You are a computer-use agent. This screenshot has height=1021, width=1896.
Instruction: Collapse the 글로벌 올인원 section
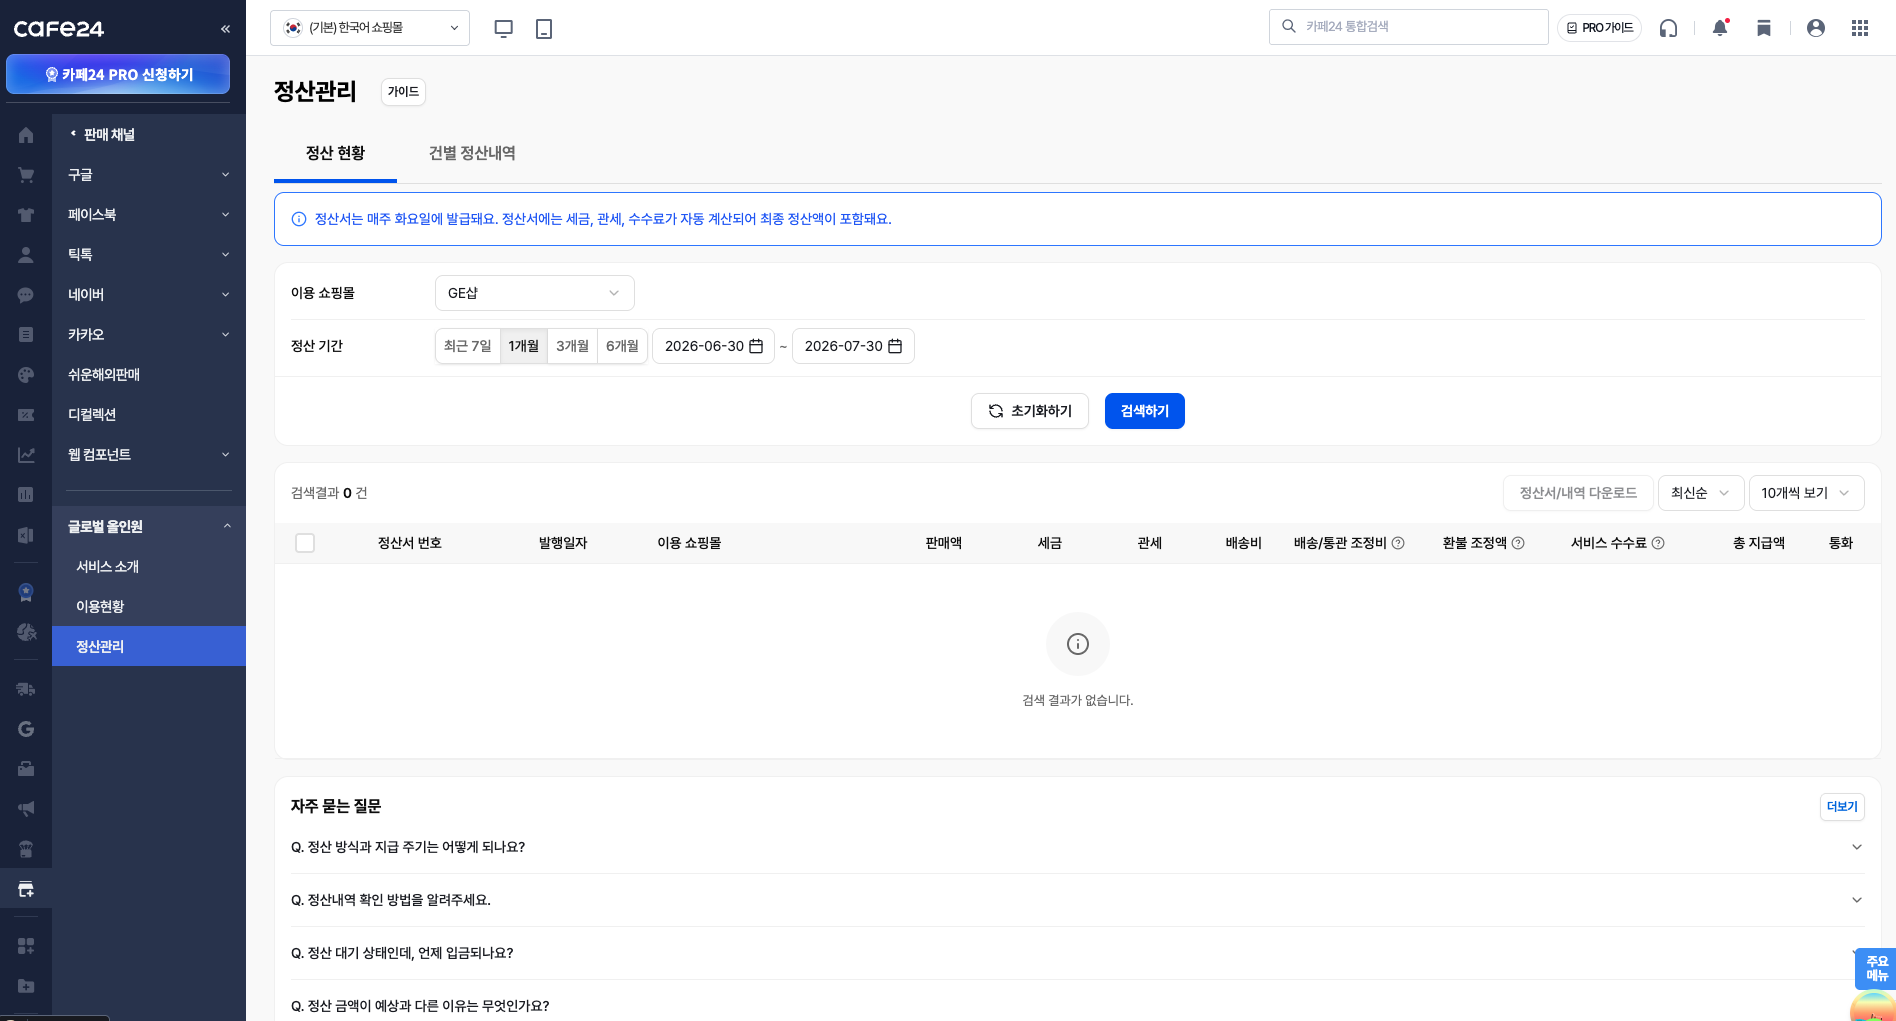[149, 527]
